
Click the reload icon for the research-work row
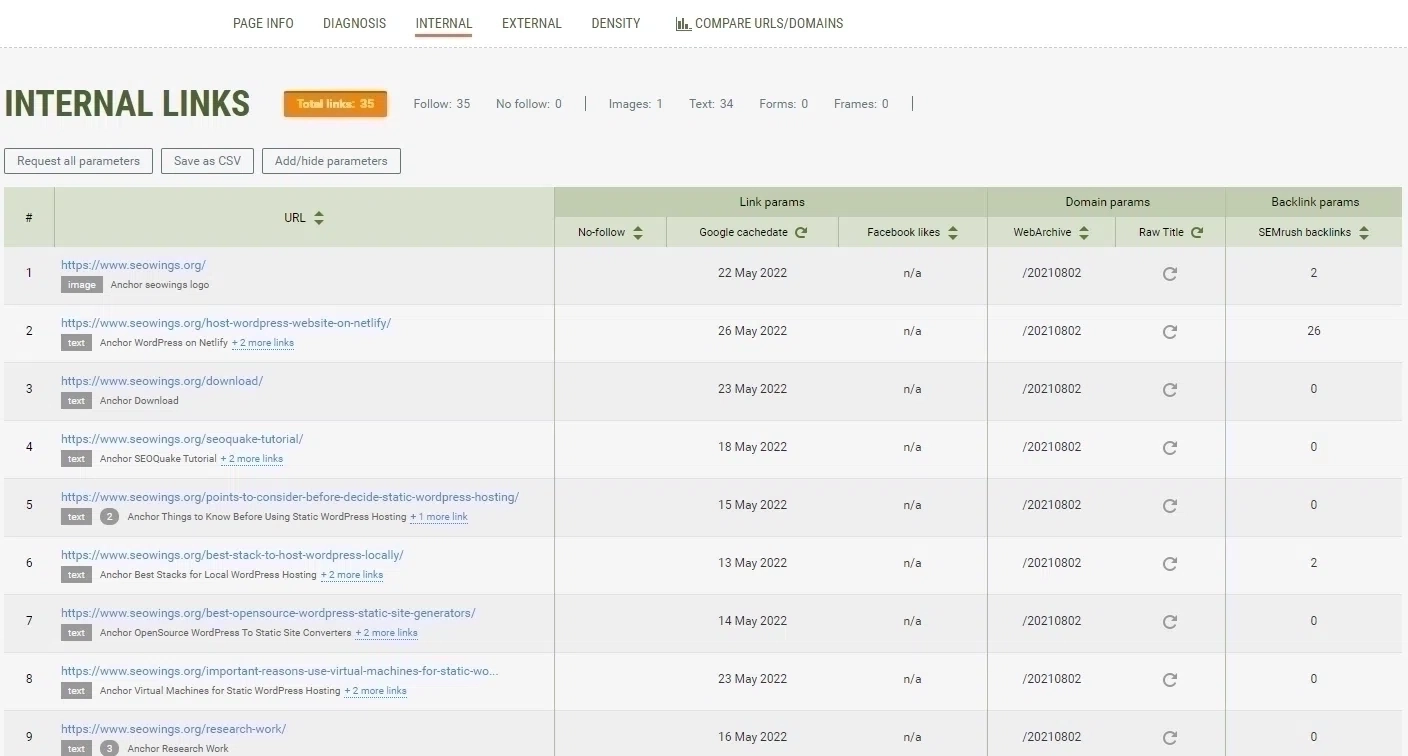click(1169, 736)
